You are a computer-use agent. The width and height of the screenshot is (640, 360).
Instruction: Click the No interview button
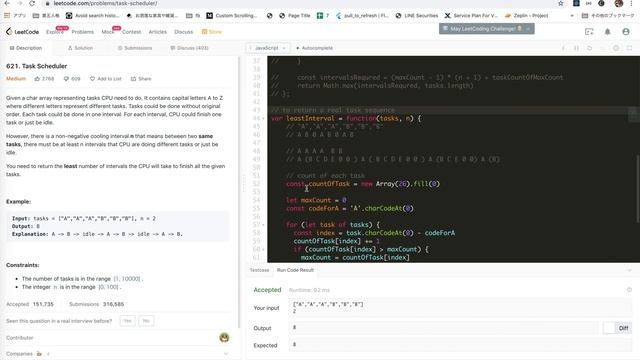click(146, 321)
